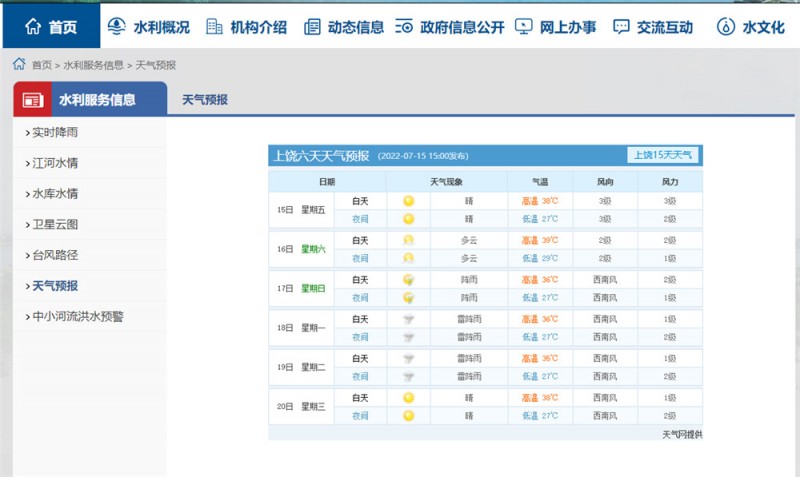Screen dimensions: 800x477
Task: Click the 政府信息公开 icon
Action: 404,27
